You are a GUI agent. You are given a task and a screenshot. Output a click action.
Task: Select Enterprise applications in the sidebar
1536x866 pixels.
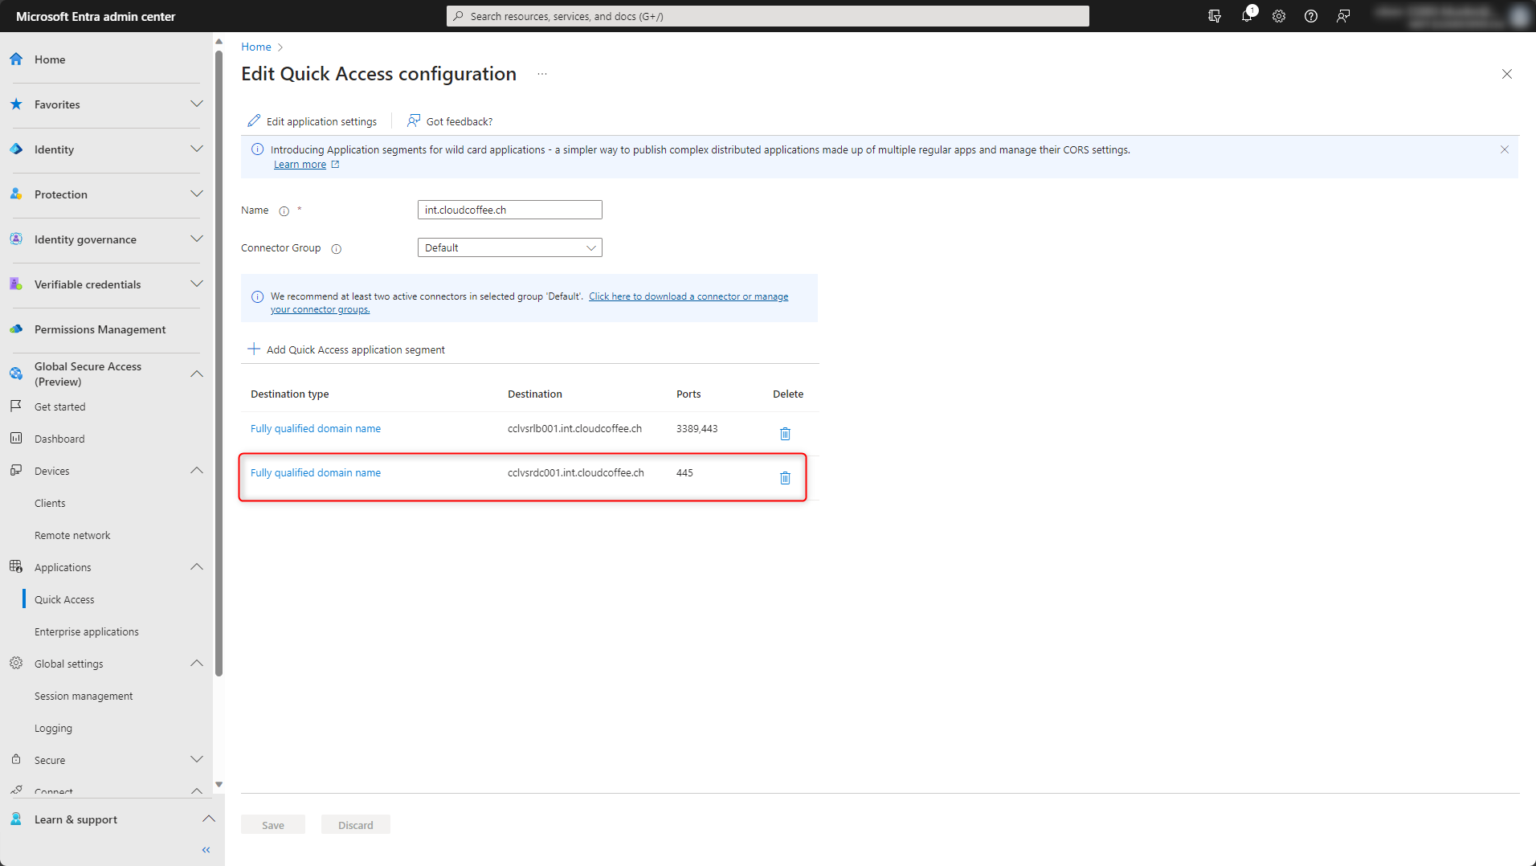click(x=88, y=631)
